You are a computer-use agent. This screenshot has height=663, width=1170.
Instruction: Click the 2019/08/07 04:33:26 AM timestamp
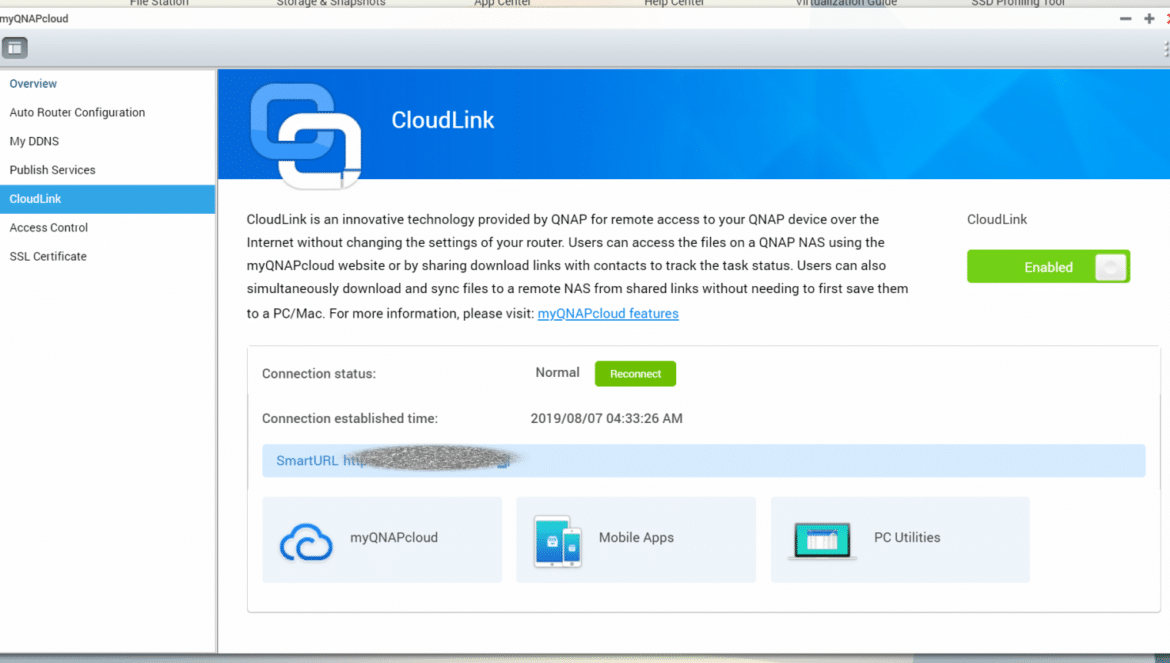point(607,418)
